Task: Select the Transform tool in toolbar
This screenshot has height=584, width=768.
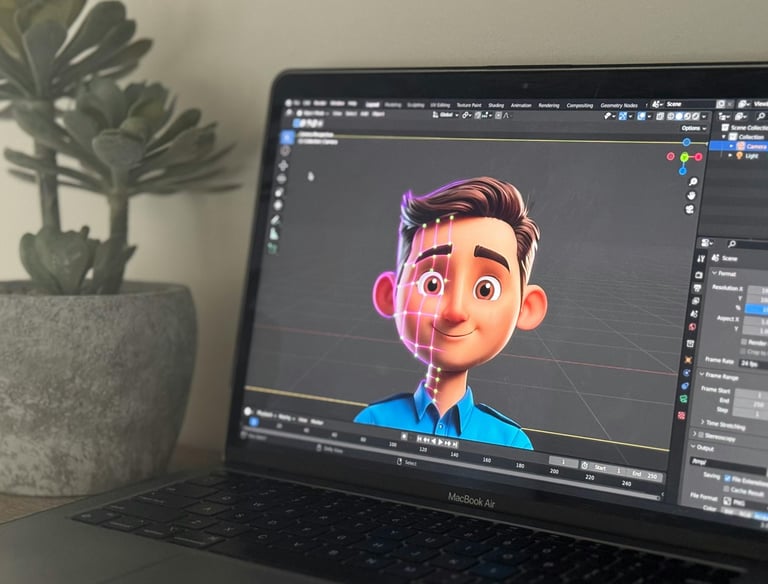Action: [x=278, y=205]
